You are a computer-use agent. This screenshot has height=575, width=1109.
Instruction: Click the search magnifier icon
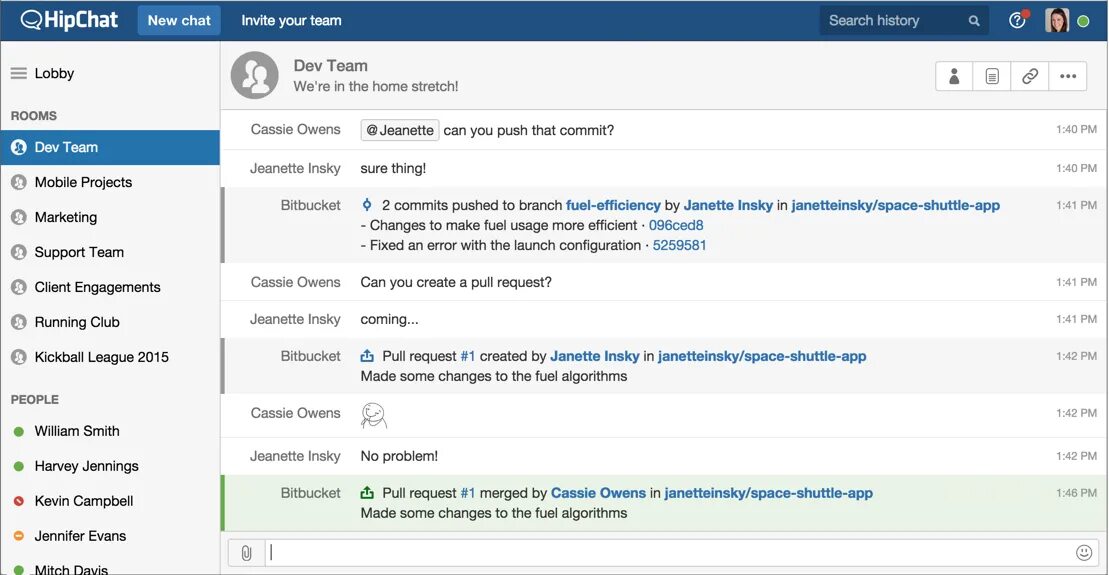point(974,21)
